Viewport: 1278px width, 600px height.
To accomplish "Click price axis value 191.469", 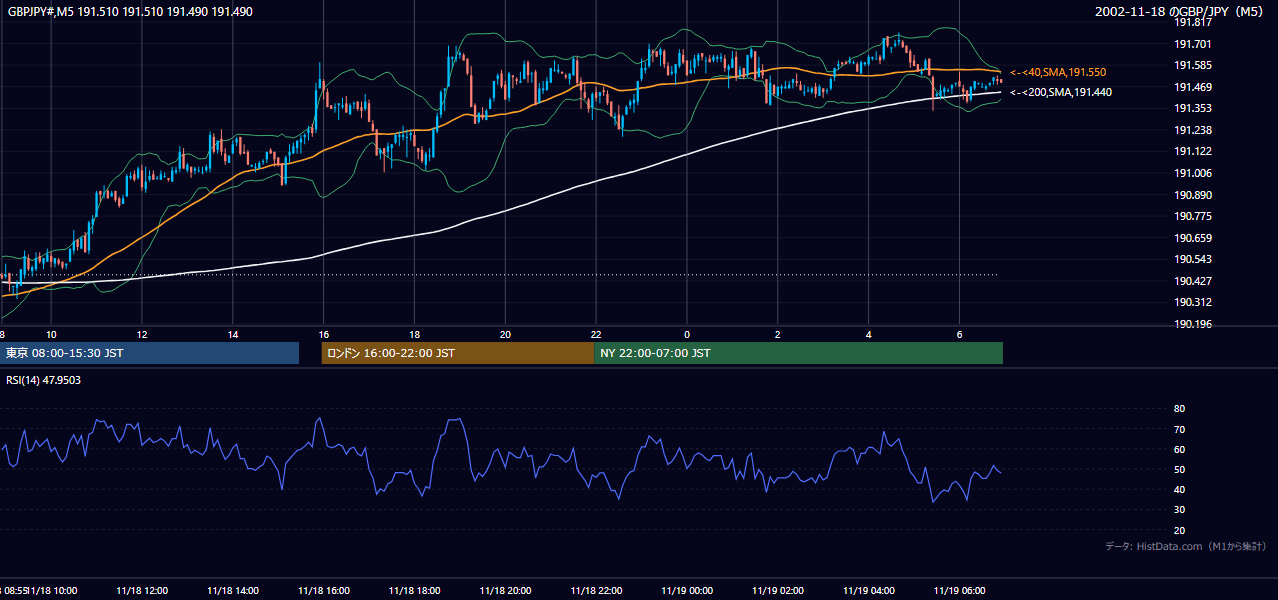I will (1192, 87).
